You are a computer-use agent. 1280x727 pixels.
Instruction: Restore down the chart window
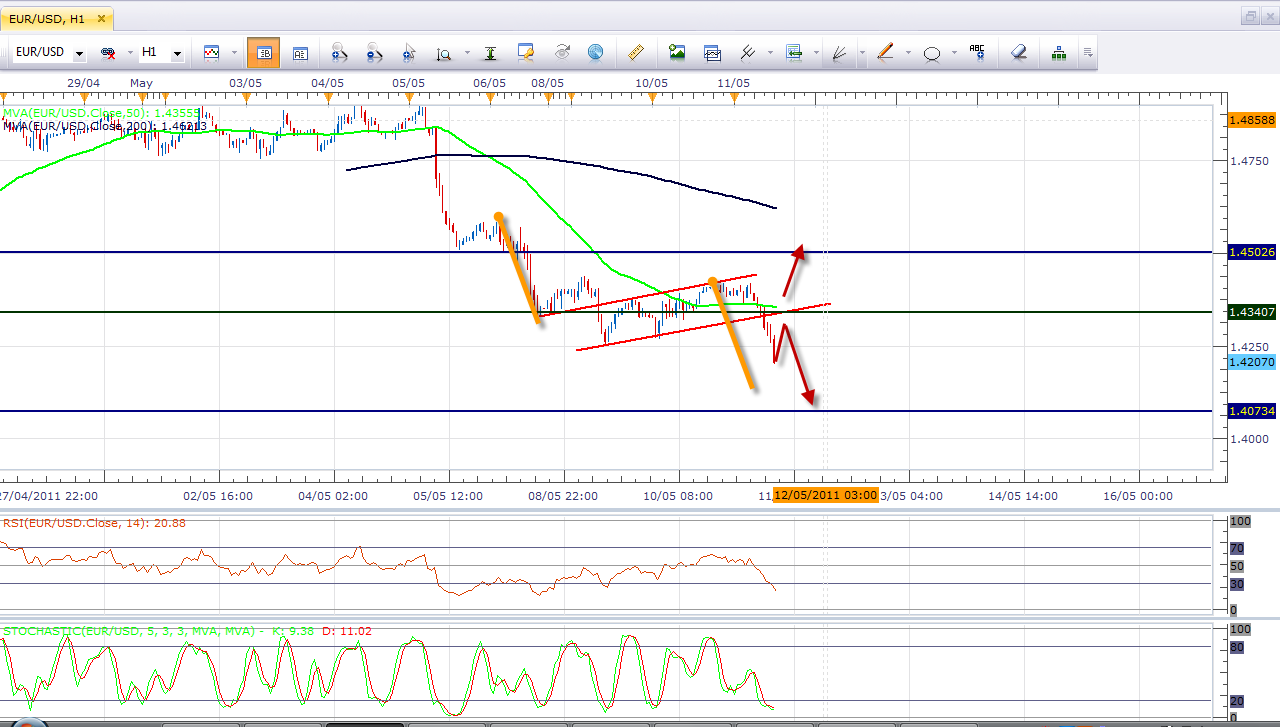(1251, 16)
